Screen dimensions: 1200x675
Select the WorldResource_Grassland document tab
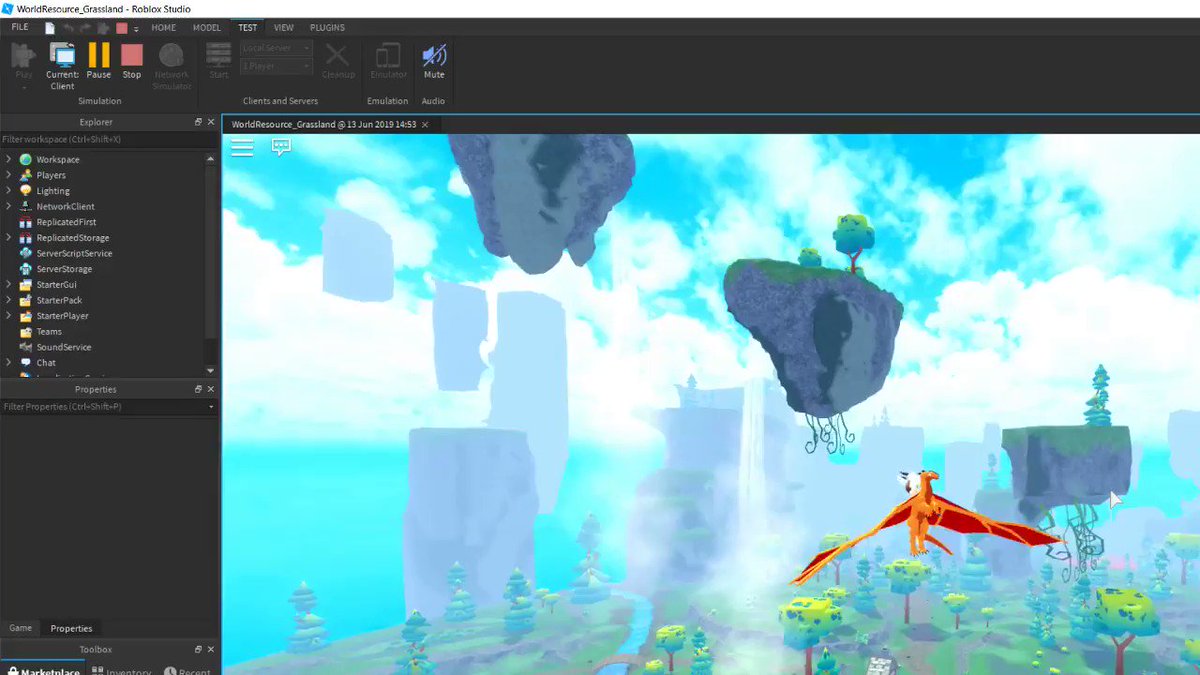click(x=324, y=124)
